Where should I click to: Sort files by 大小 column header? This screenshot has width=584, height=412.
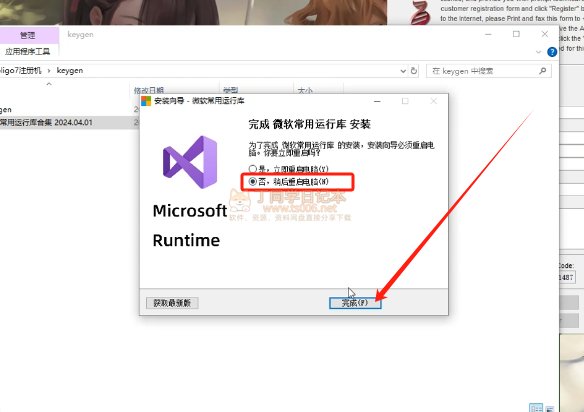(x=305, y=90)
